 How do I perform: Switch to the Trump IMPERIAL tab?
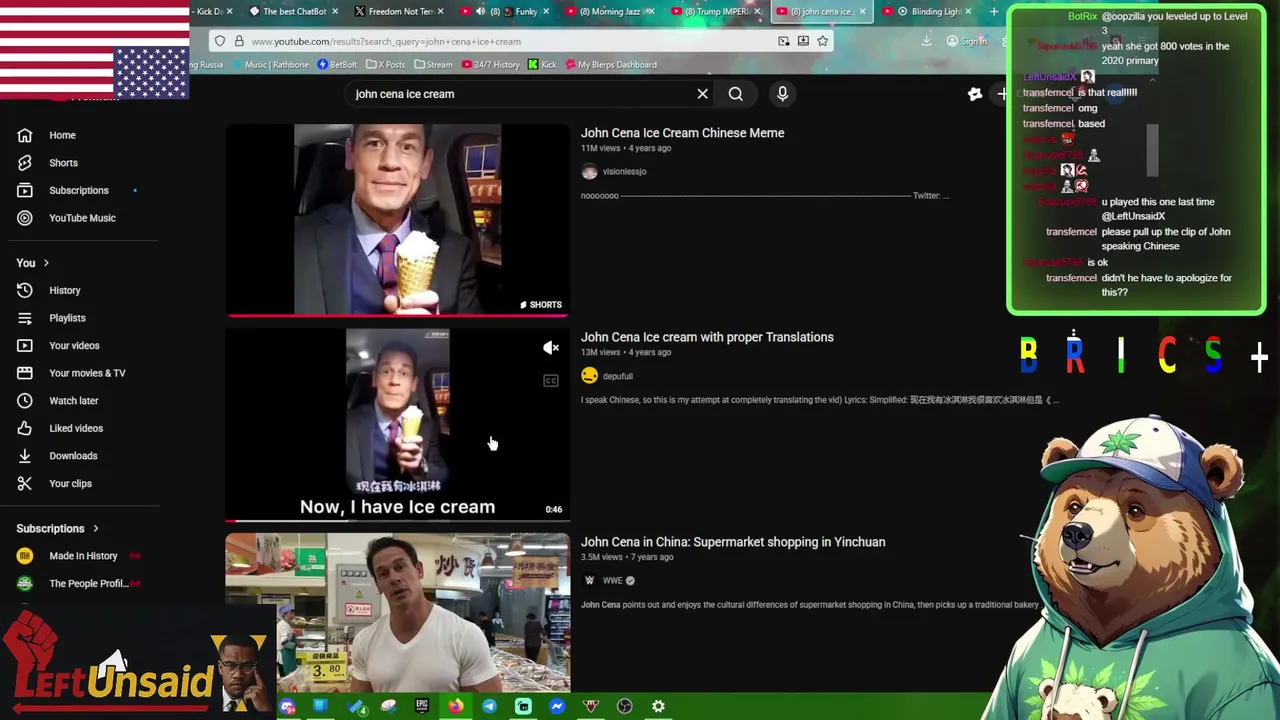coord(716,11)
